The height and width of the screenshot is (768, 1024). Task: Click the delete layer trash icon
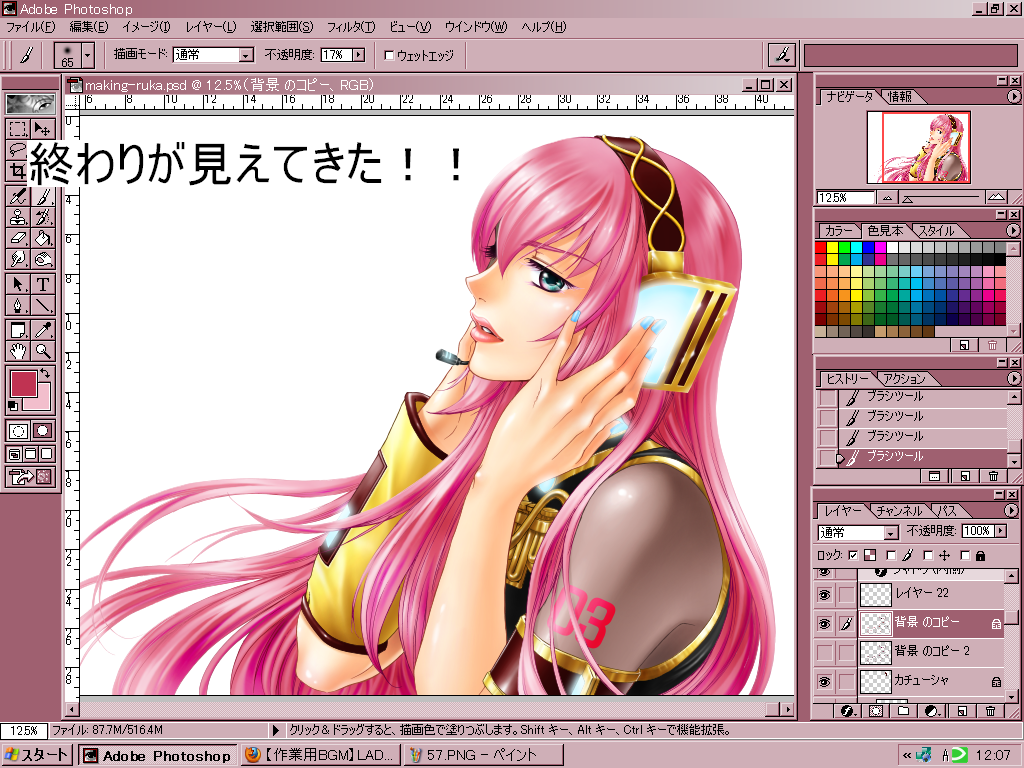[991, 711]
